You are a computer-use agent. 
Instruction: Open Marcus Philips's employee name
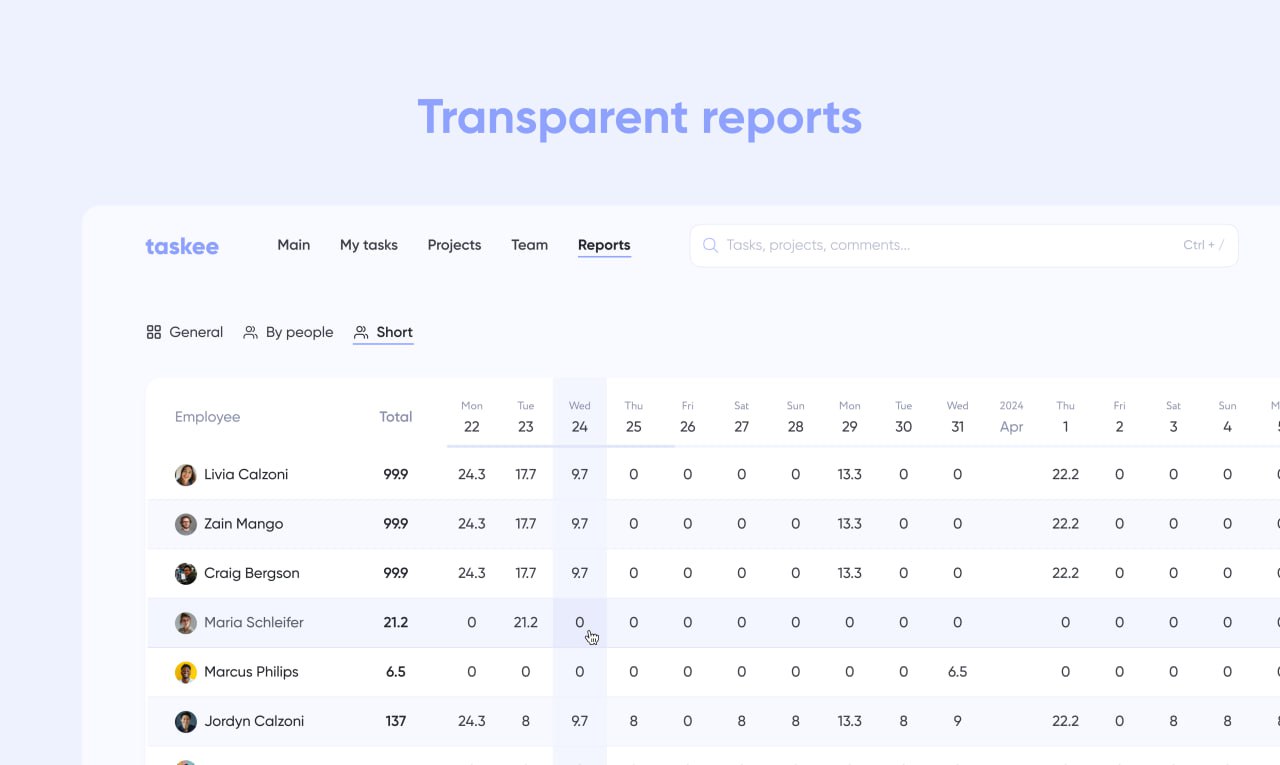pyautogui.click(x=251, y=672)
